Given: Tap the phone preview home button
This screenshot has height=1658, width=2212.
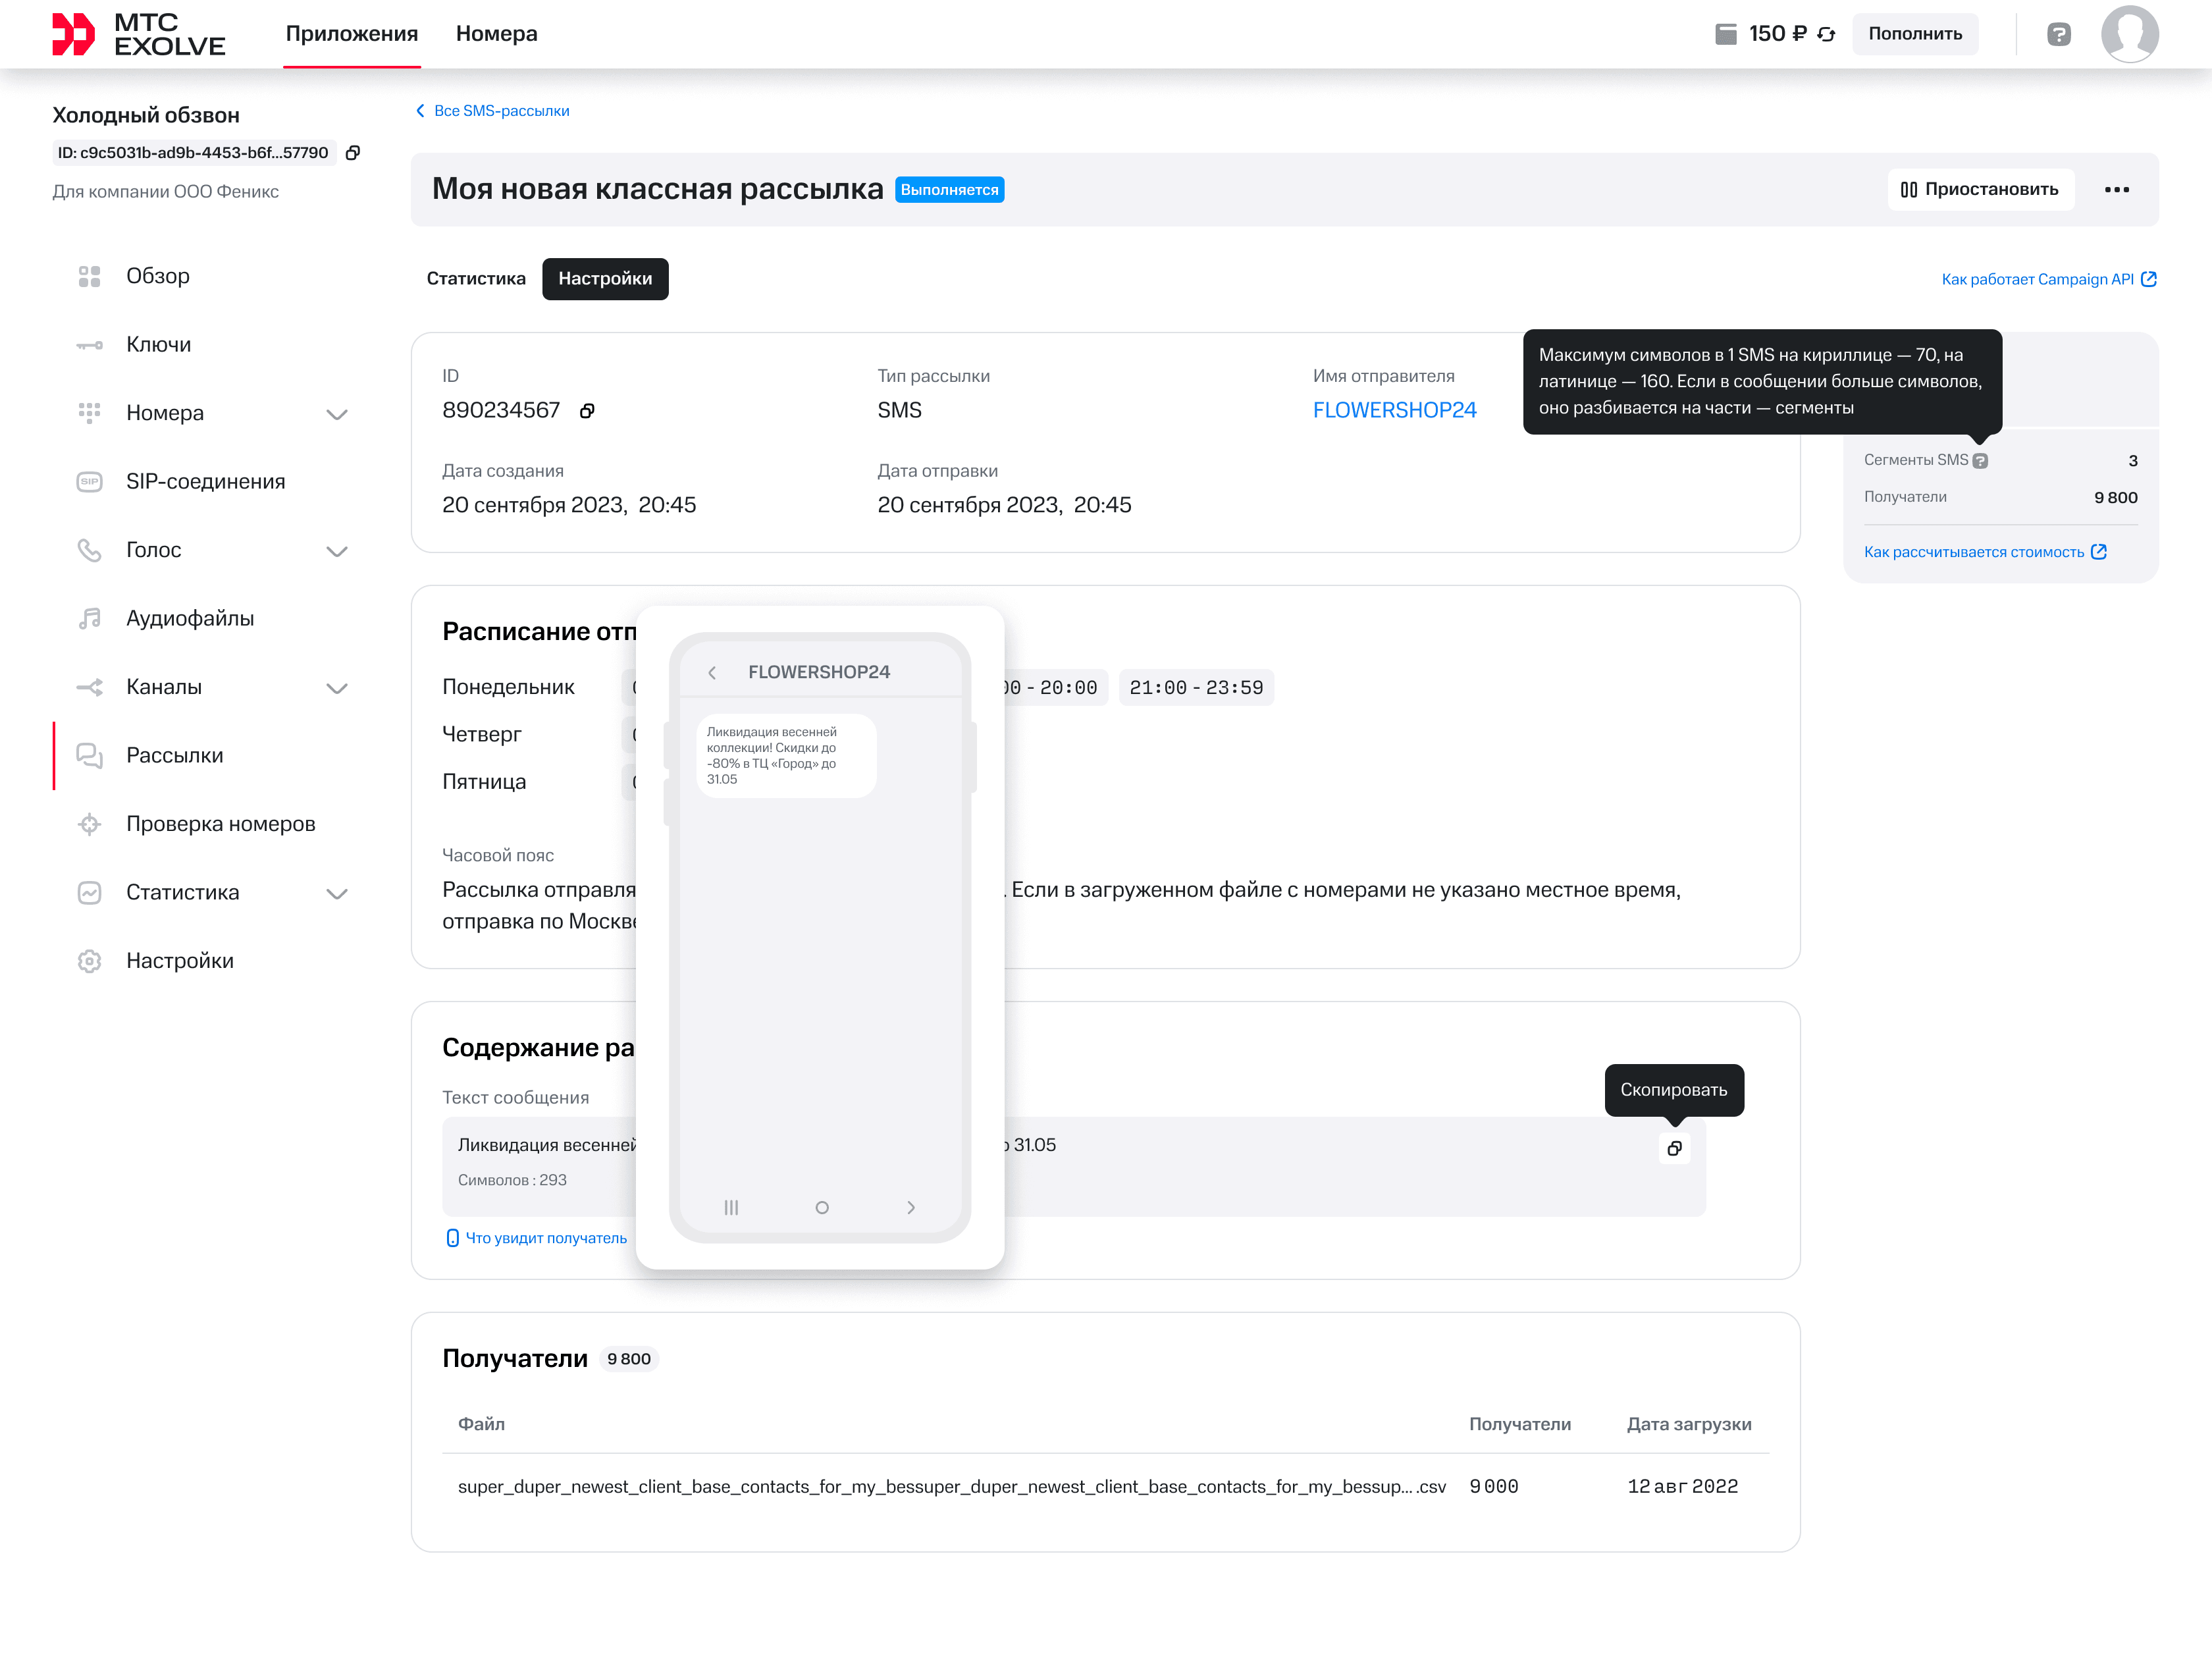Looking at the screenshot, I should [x=822, y=1208].
